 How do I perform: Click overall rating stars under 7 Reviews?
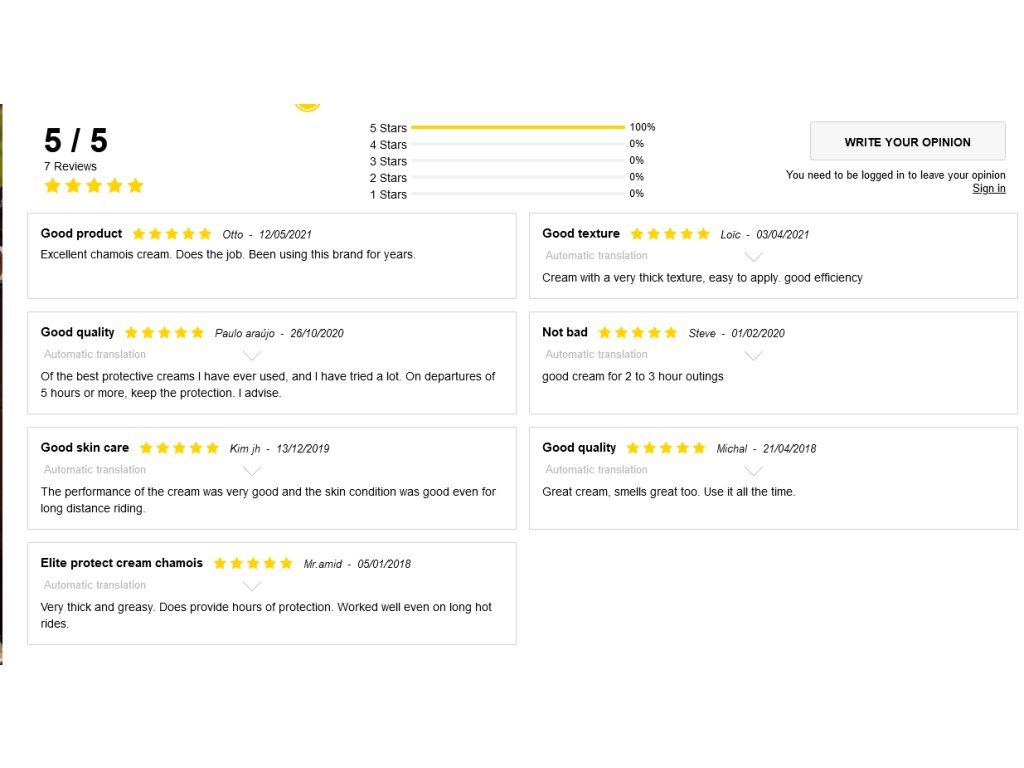(94, 186)
